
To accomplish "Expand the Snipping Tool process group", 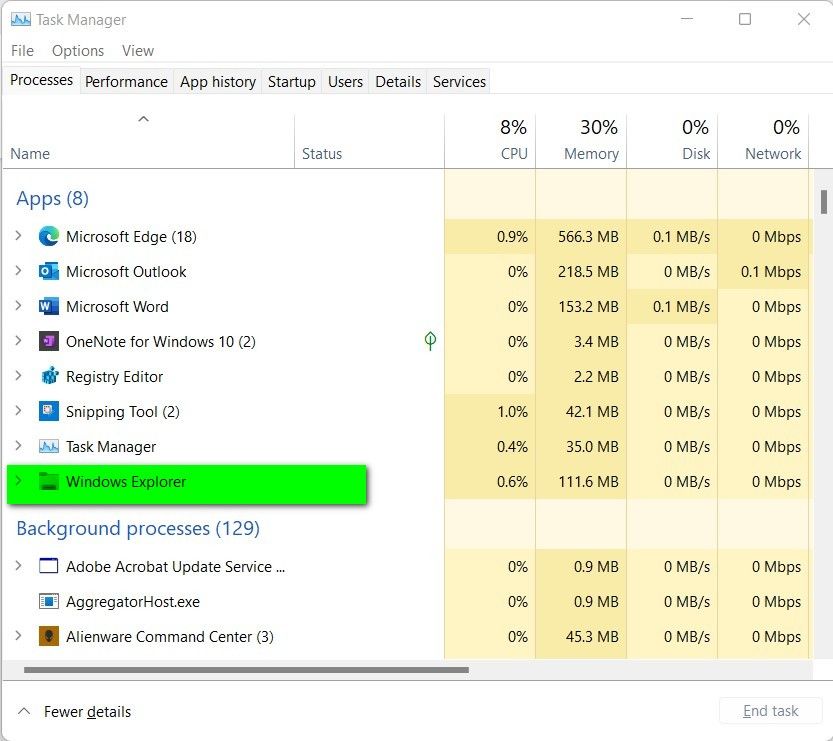I will tap(18, 412).
